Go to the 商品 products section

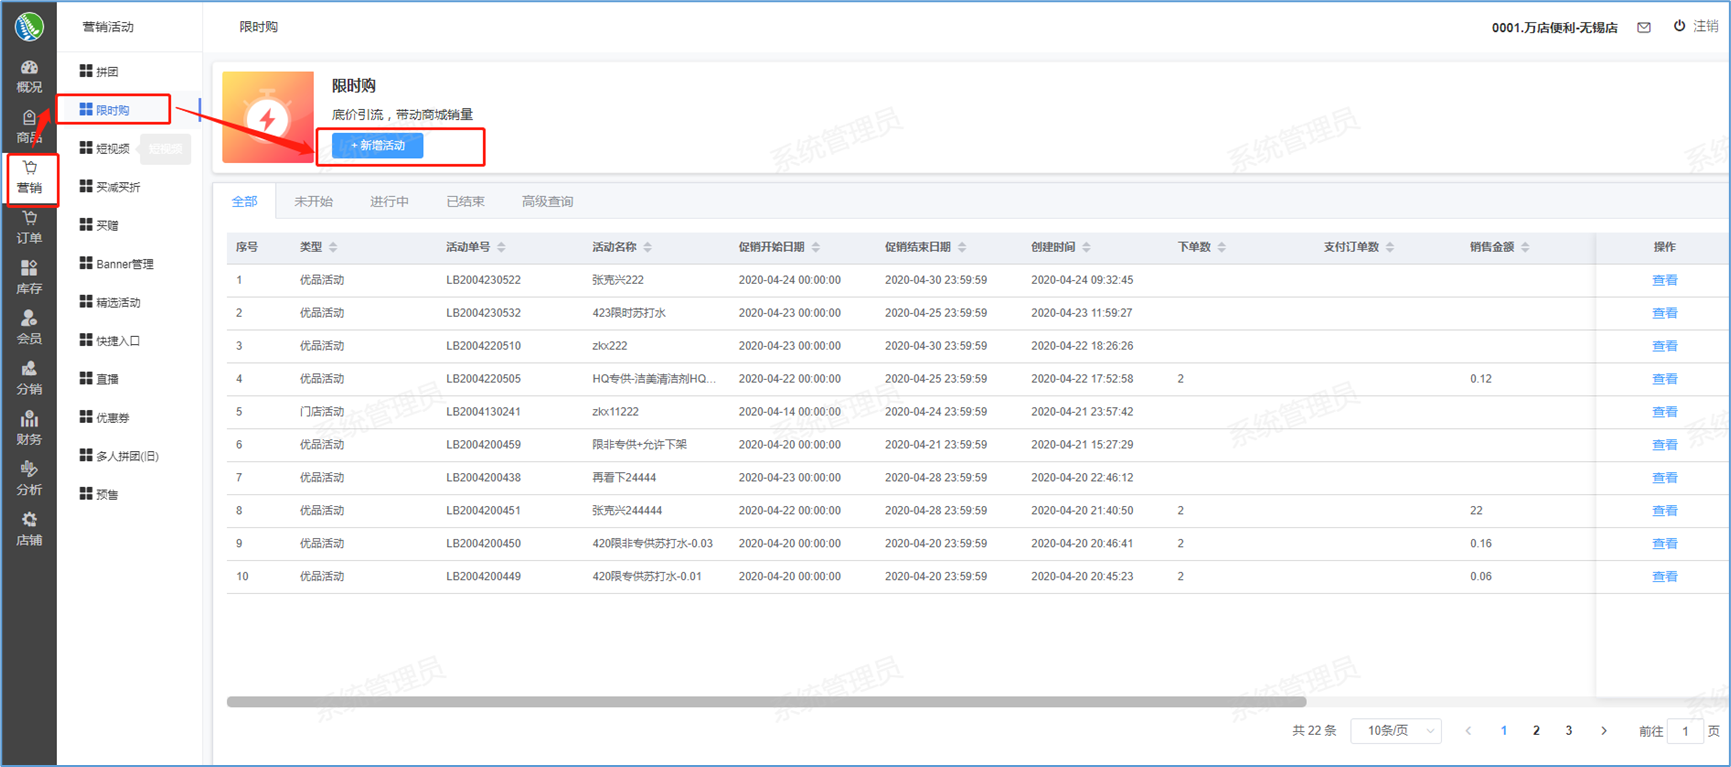point(29,127)
